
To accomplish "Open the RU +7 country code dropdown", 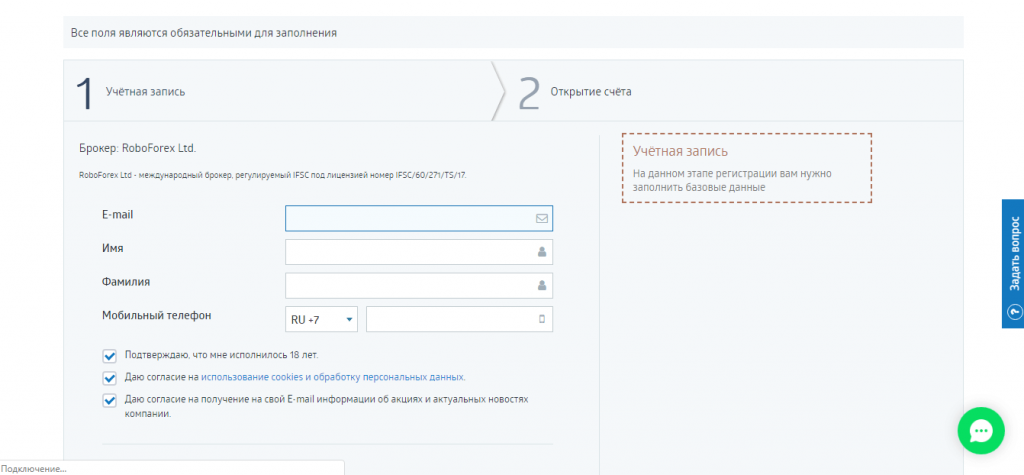I will [321, 319].
